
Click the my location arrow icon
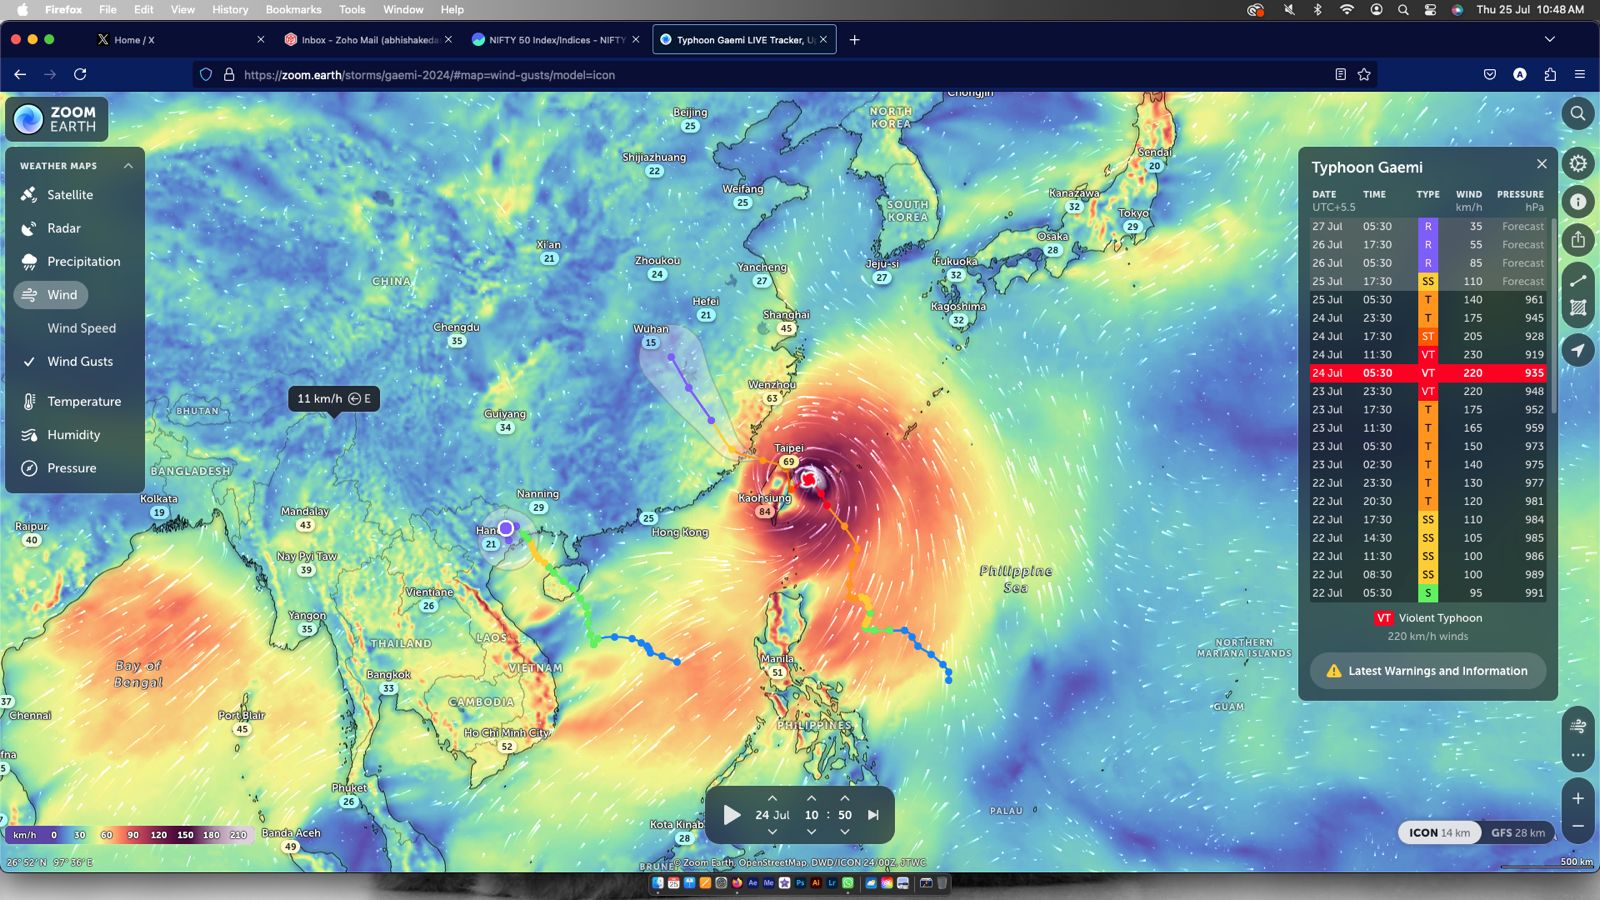[1577, 350]
